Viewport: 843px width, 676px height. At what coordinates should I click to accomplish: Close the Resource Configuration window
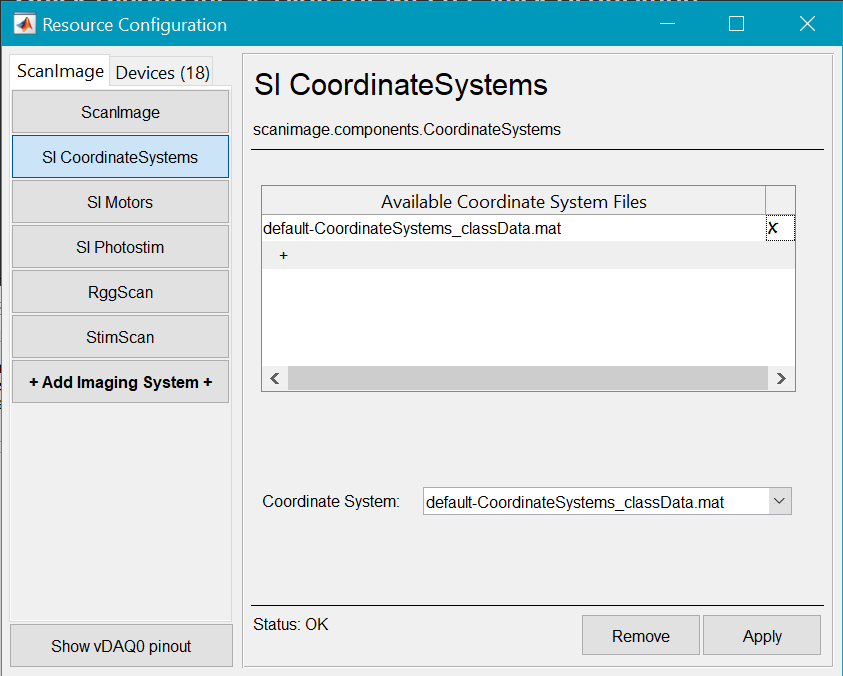coord(806,24)
